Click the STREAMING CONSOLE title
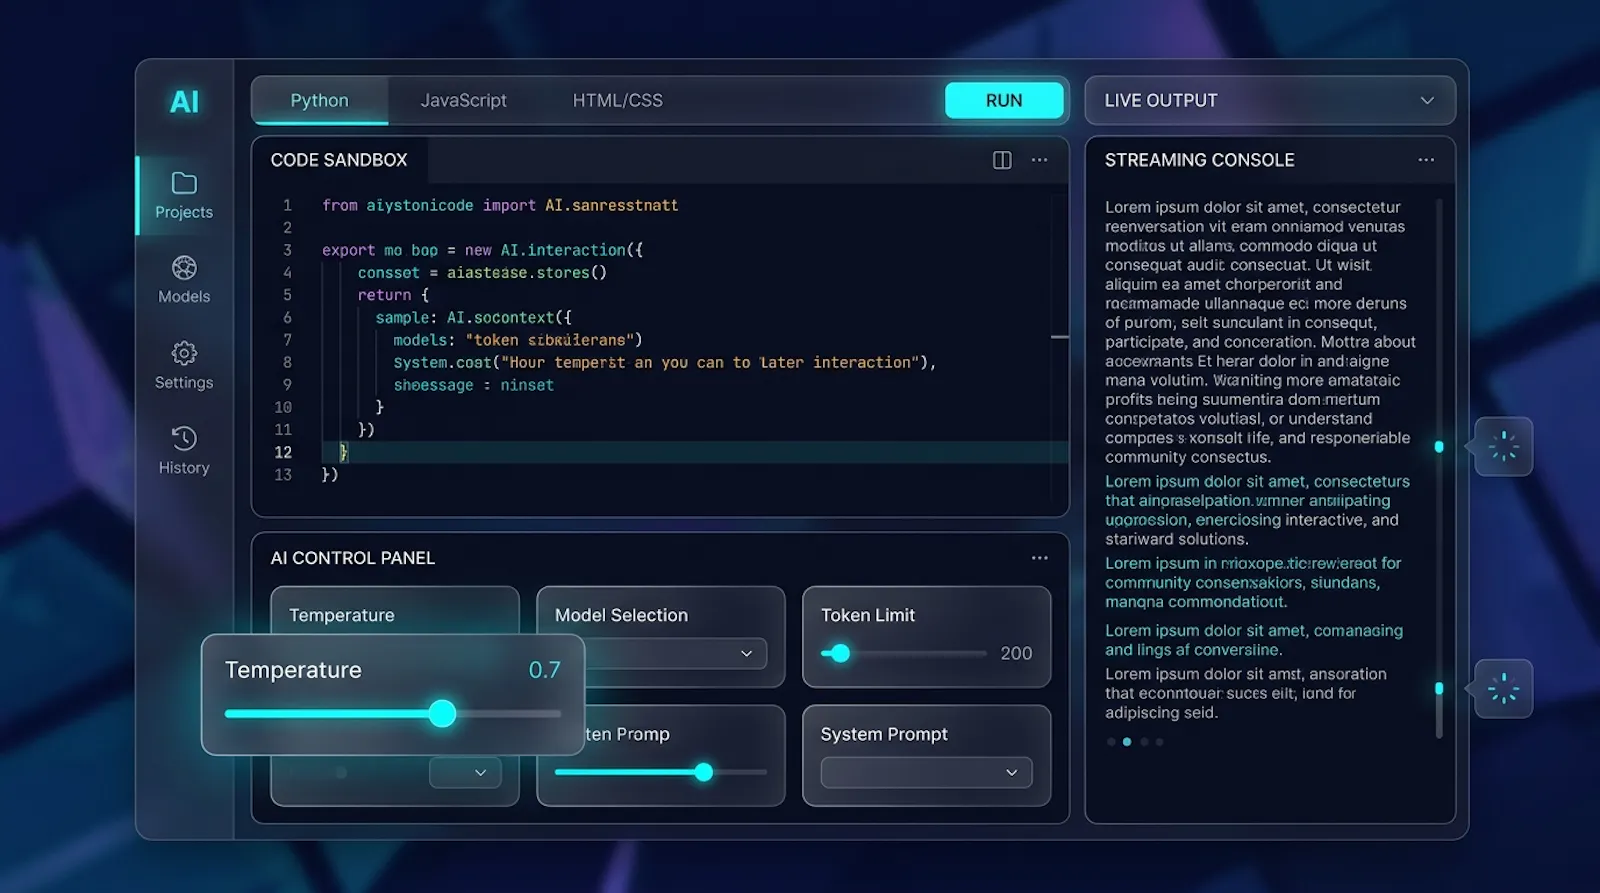1600x893 pixels. (x=1199, y=160)
